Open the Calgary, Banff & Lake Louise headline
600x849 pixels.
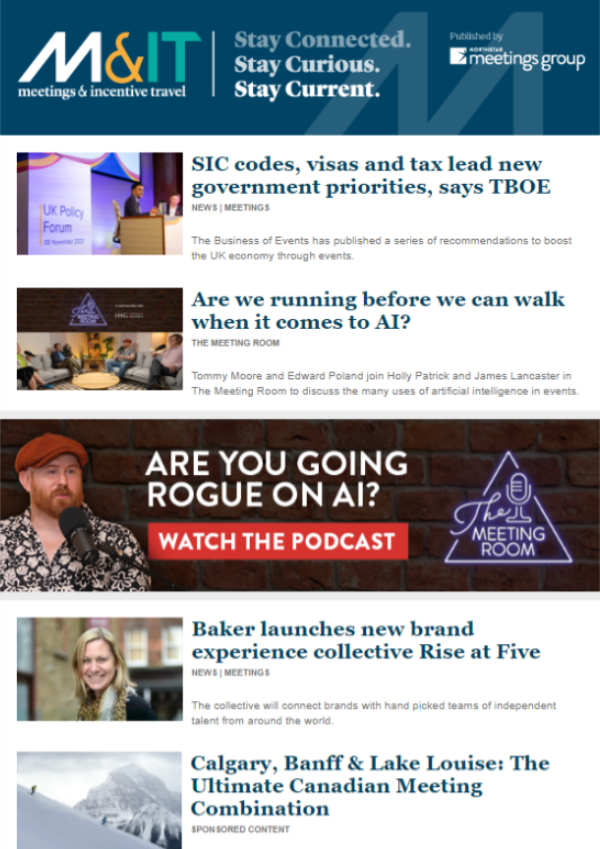[x=370, y=786]
